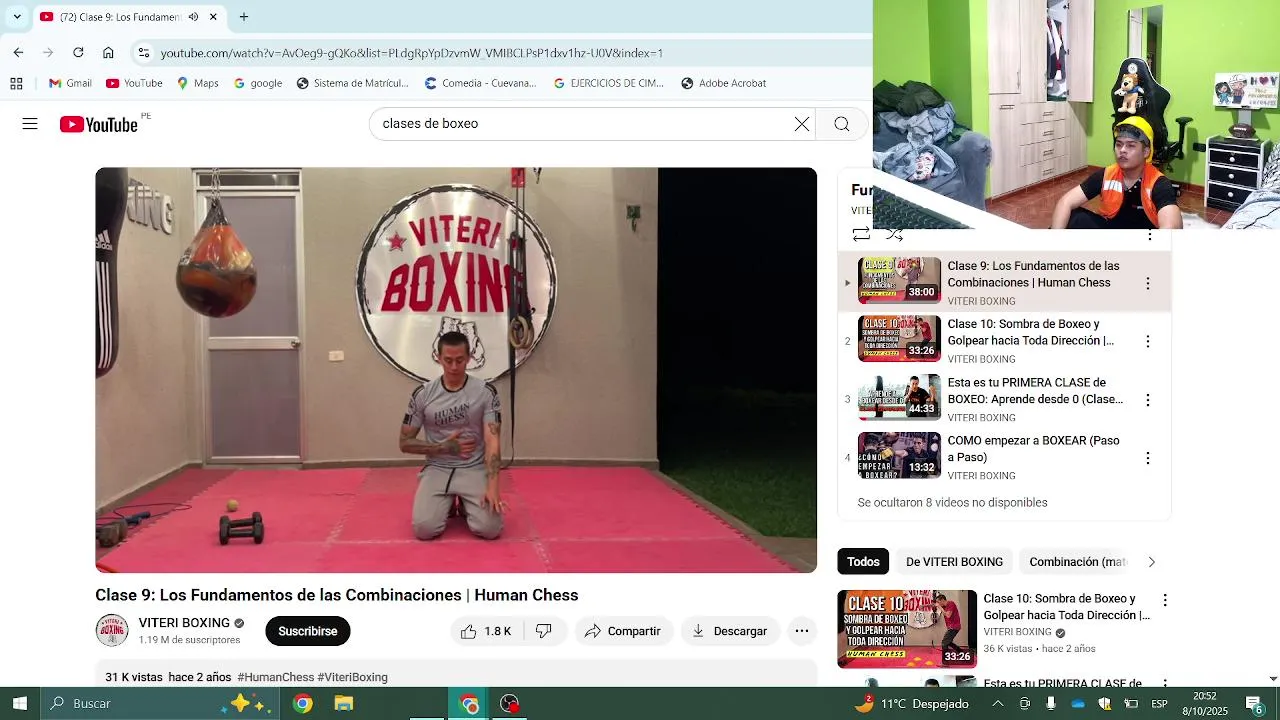This screenshot has height=720, width=1280.
Task: Dislike the video
Action: [x=544, y=631]
